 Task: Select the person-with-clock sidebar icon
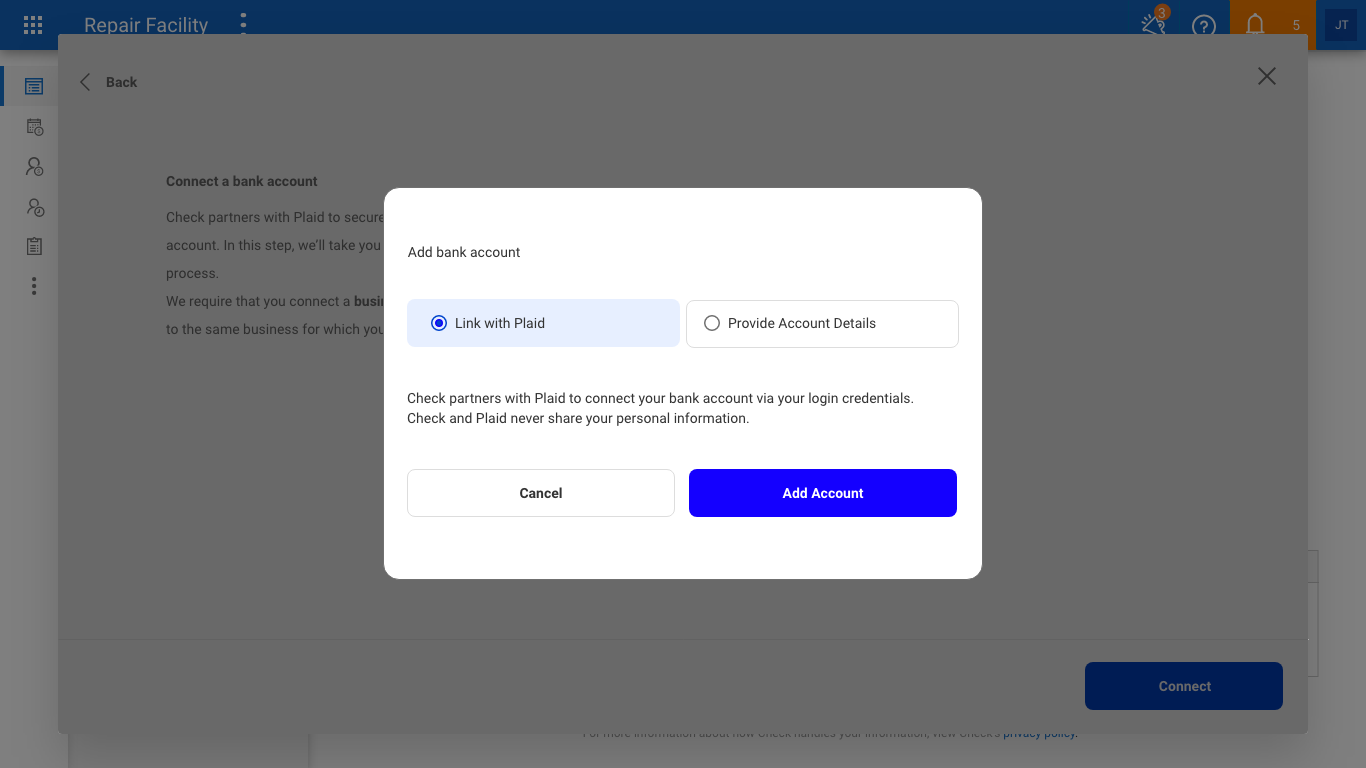click(x=33, y=207)
